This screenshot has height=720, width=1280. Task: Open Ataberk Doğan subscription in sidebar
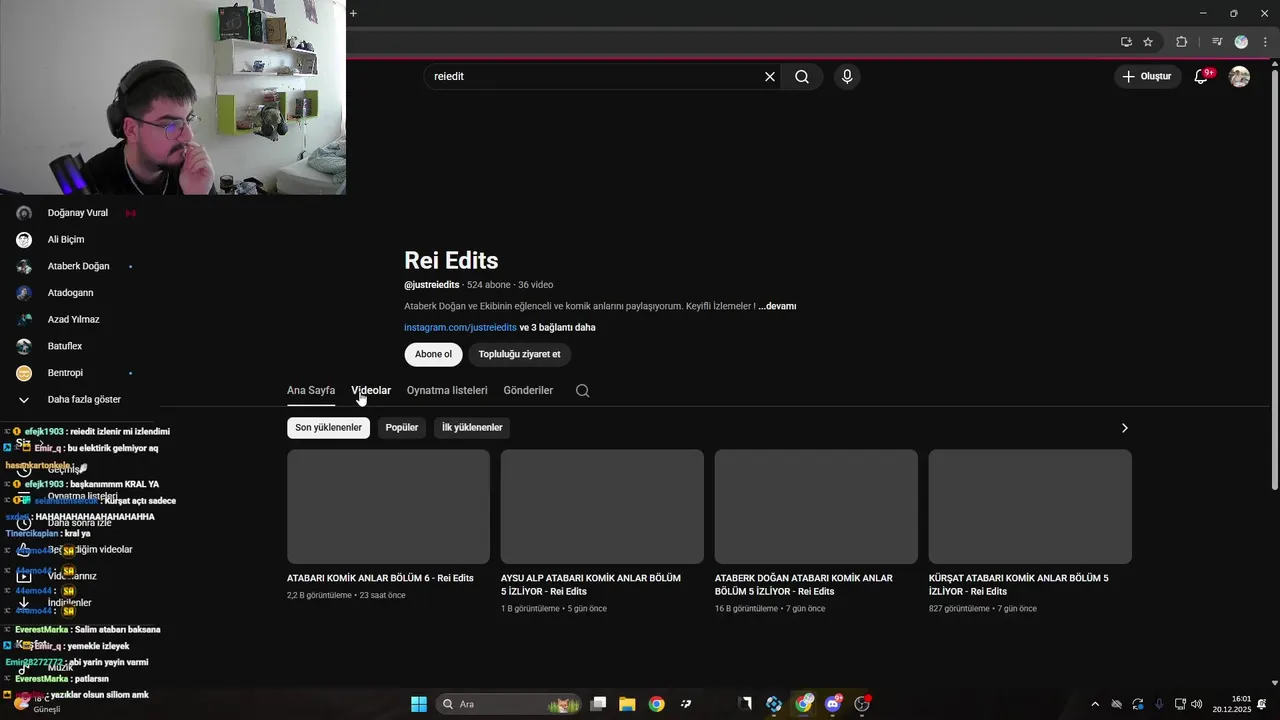point(78,266)
